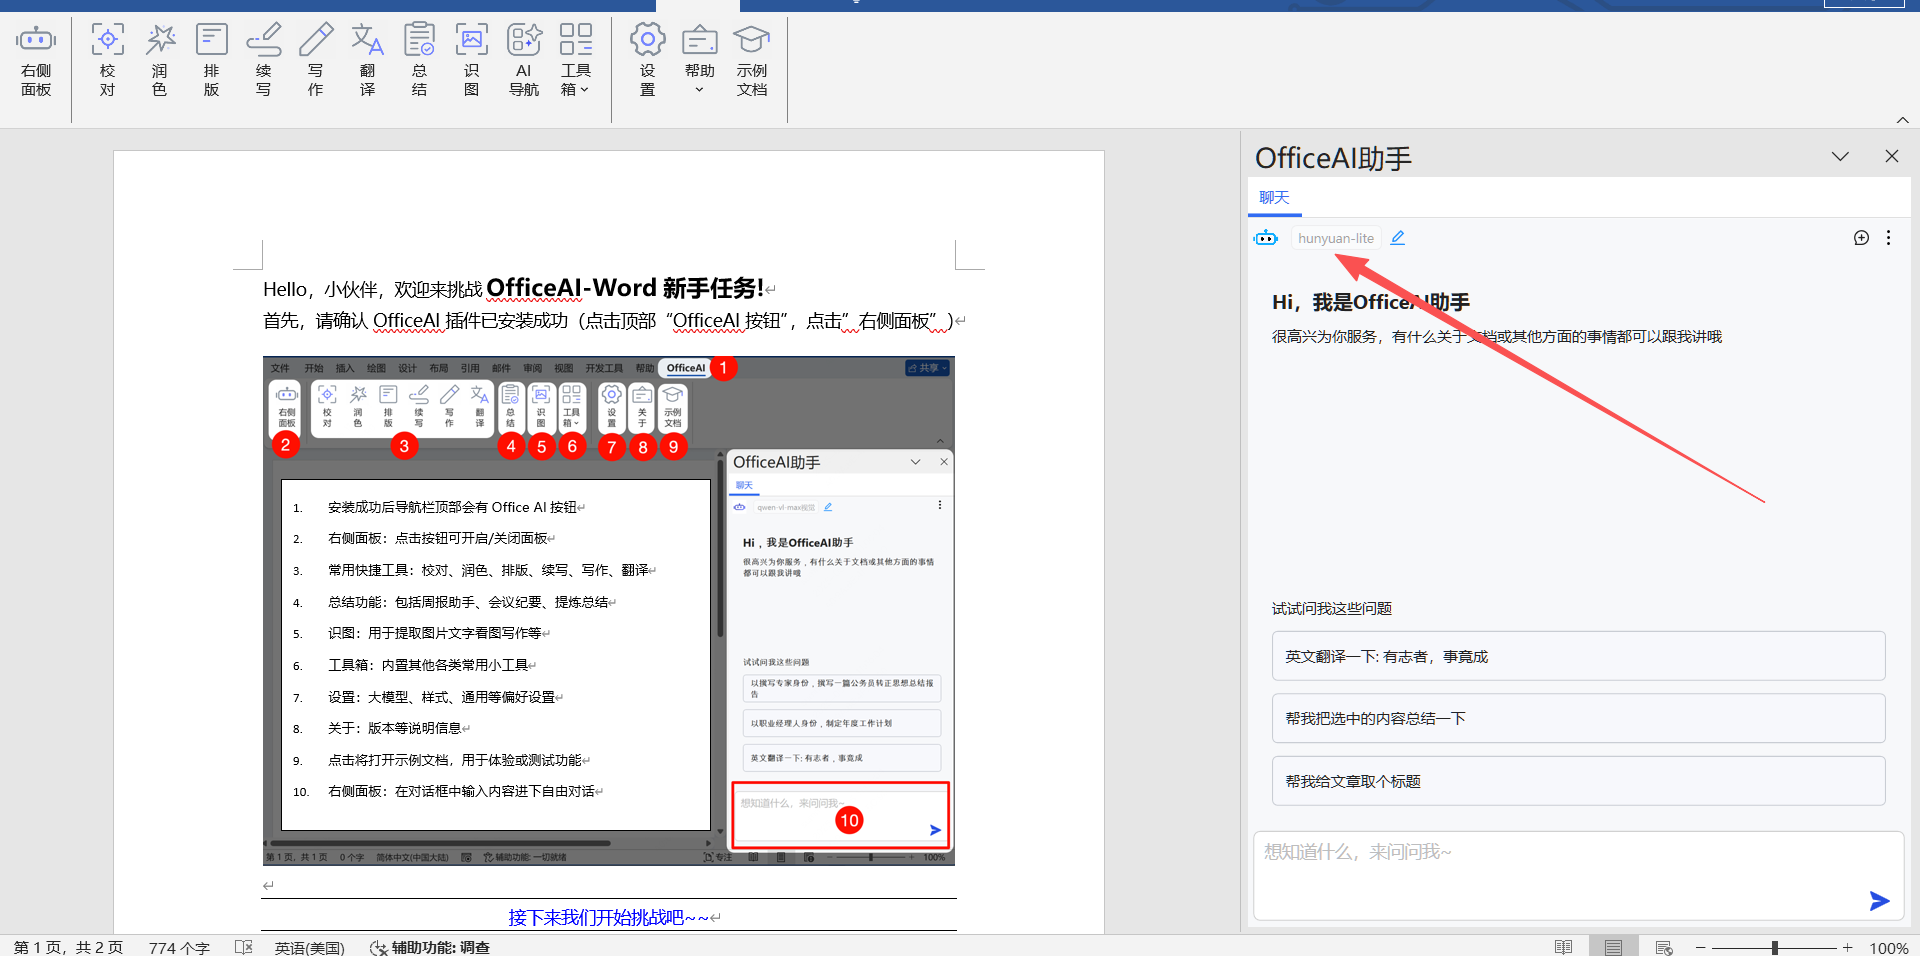The image size is (1920, 956).
Task: Open the OfficeAI助手 pane options chevron
Action: (1840, 157)
